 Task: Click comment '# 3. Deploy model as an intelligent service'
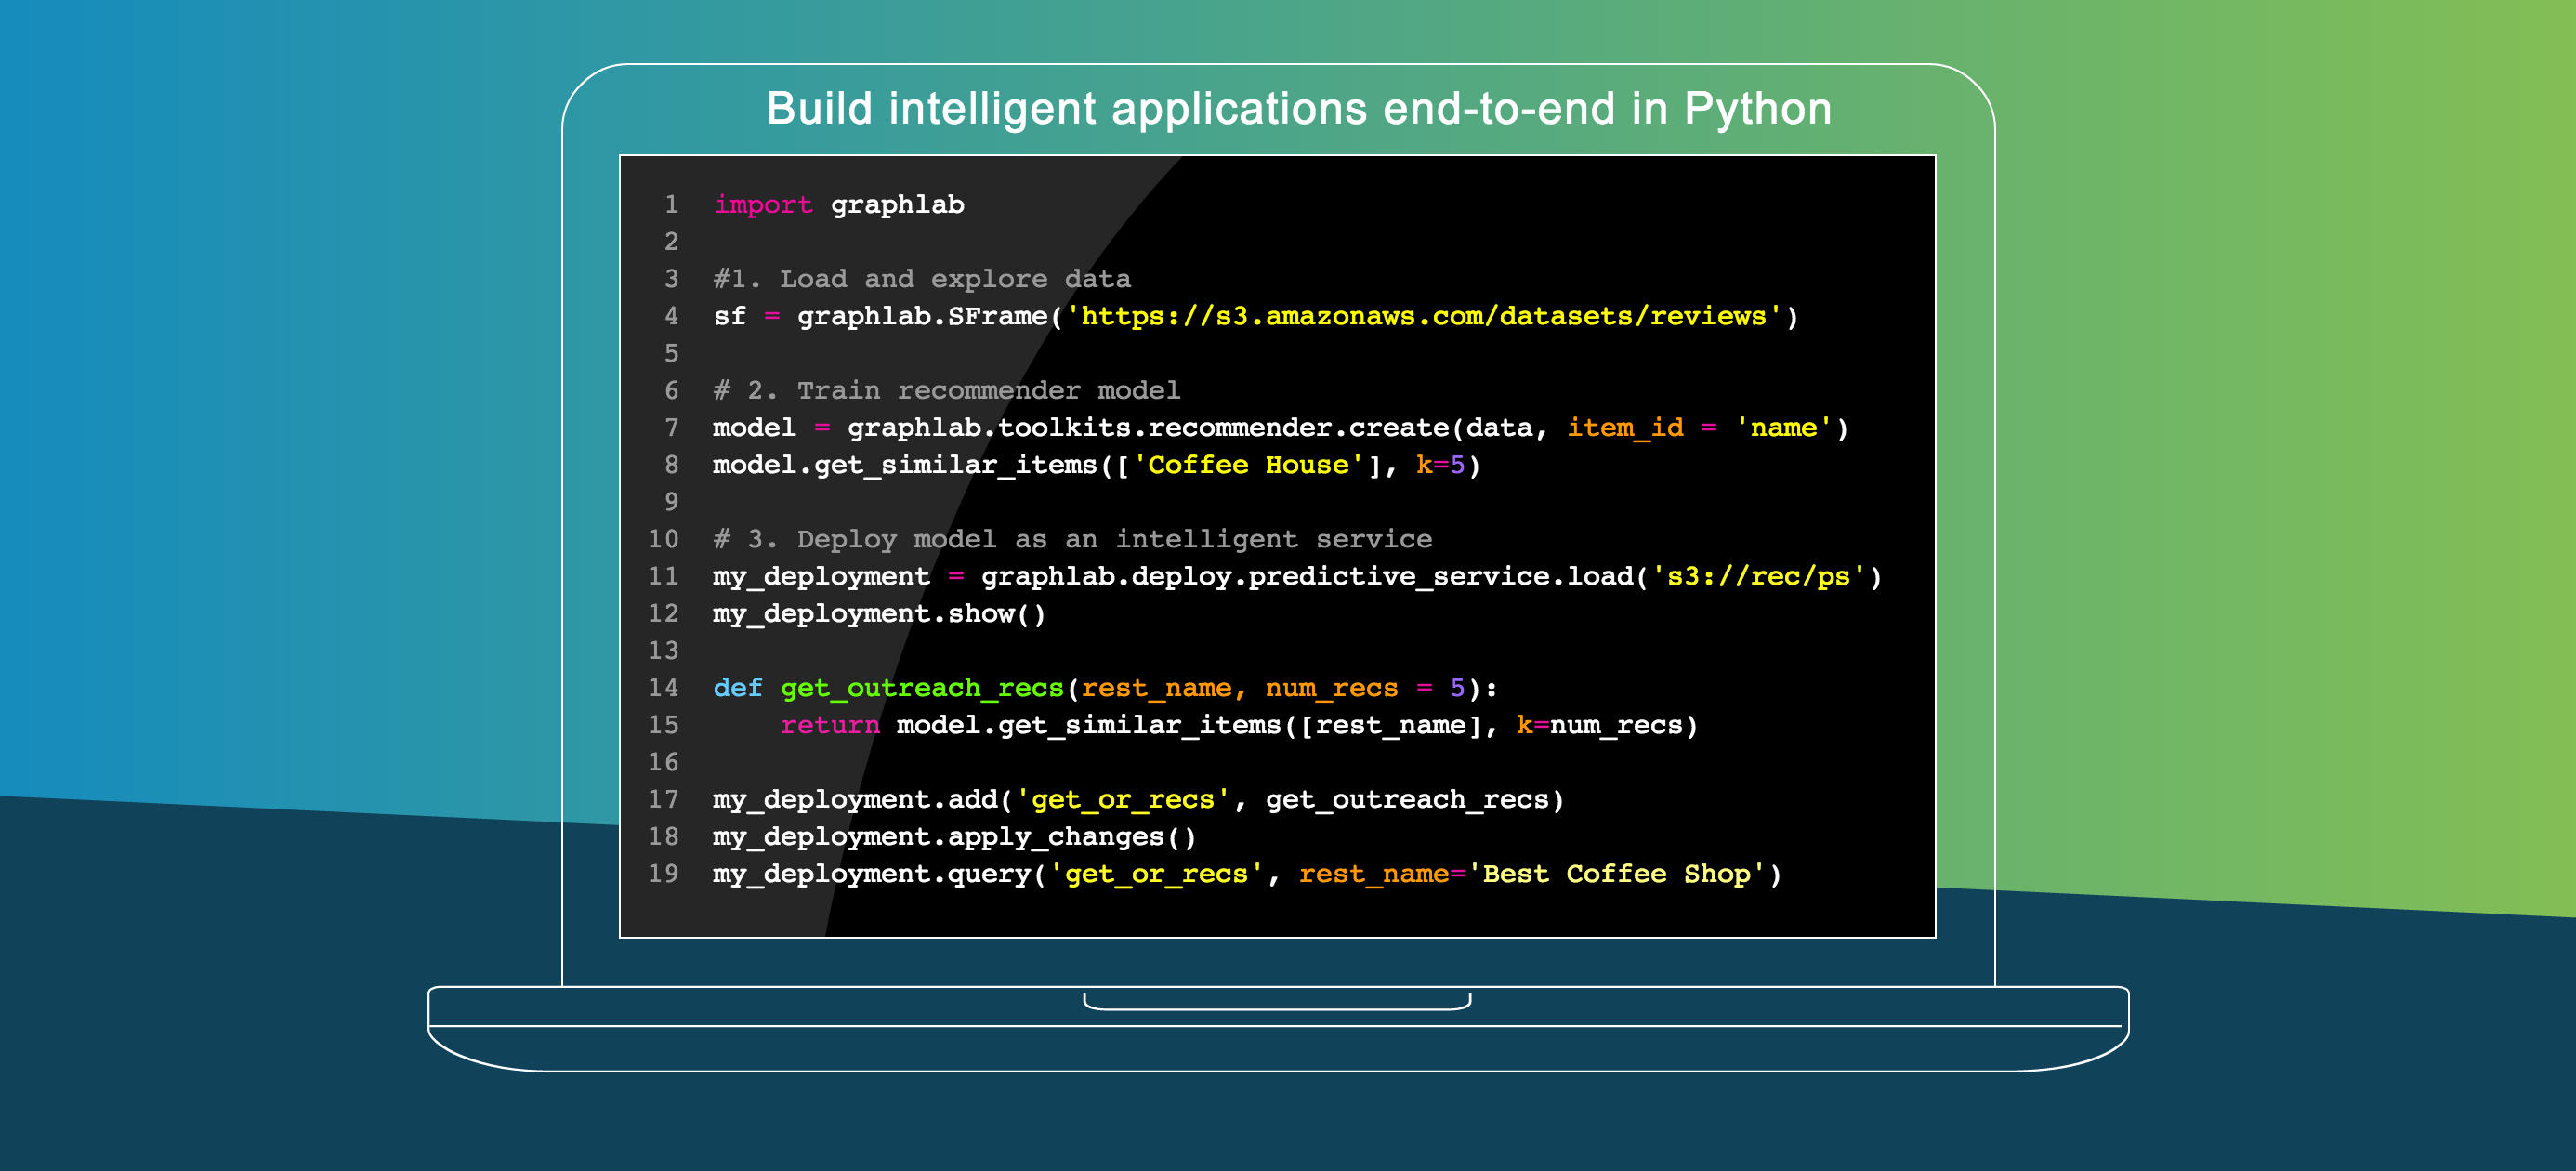[1073, 539]
